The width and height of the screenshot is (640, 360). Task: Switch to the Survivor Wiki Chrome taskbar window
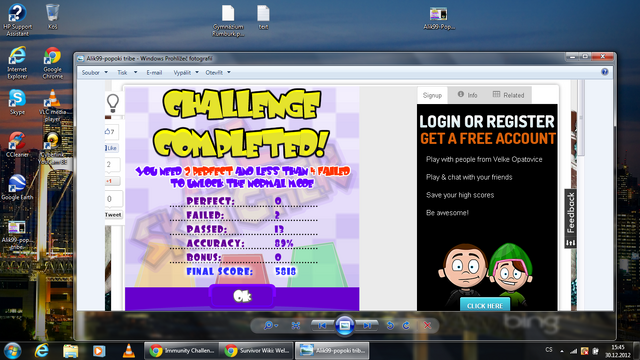tap(256, 351)
